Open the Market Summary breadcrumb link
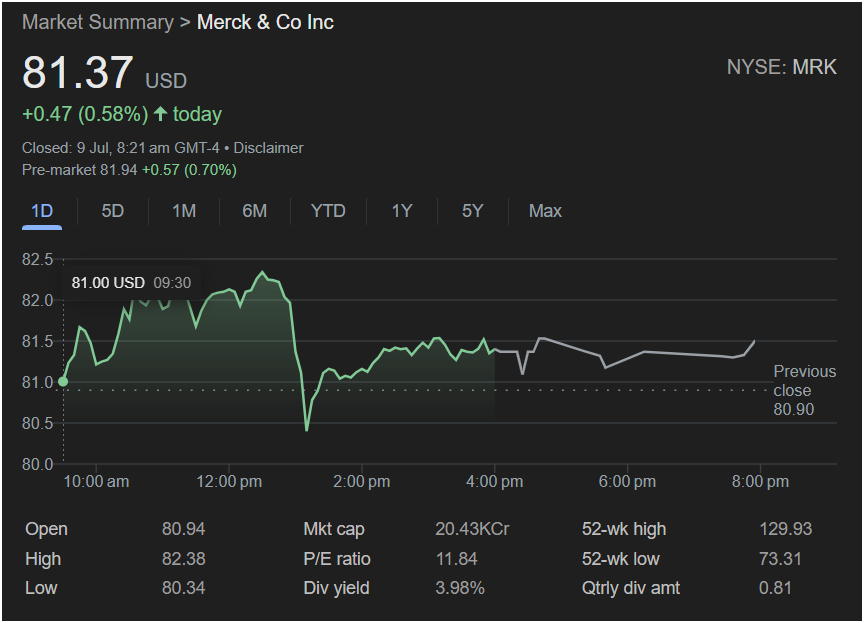Image resolution: width=864 pixels, height=623 pixels. coord(98,23)
